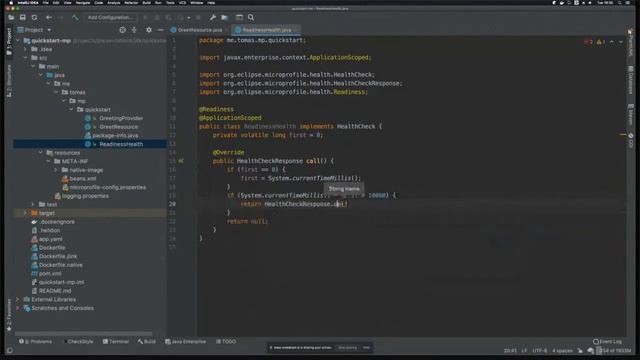
Task: Click the Favorites side tool tab
Action: [x=9, y=315]
